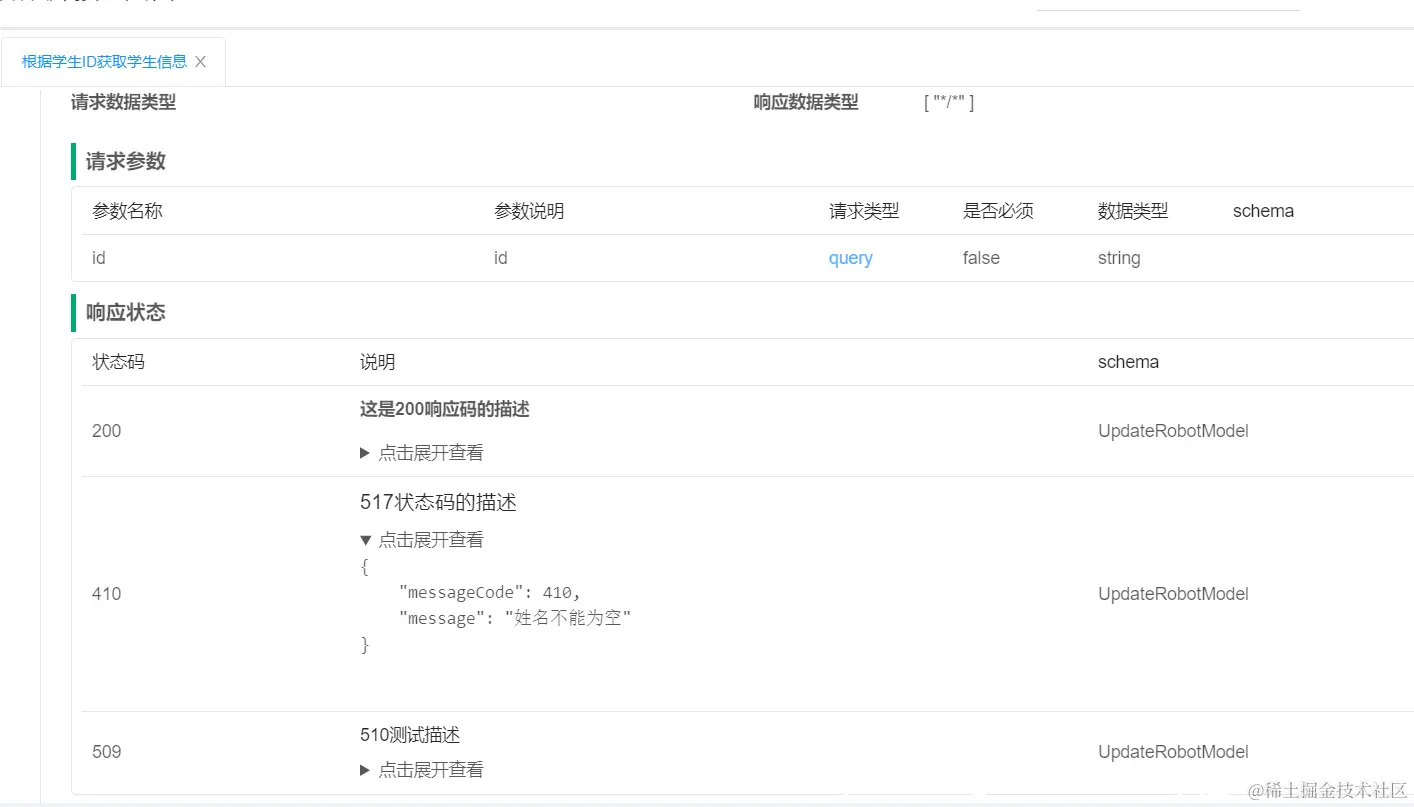Expand 点击展开查看 under status code 200
Screen dimensions: 1414x807
[430, 452]
